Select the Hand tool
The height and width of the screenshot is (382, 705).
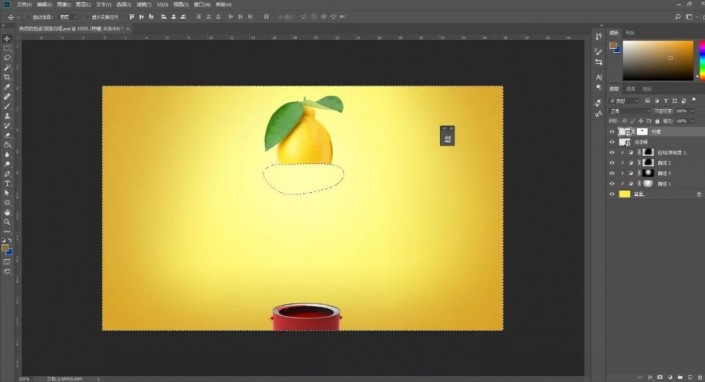(7, 212)
